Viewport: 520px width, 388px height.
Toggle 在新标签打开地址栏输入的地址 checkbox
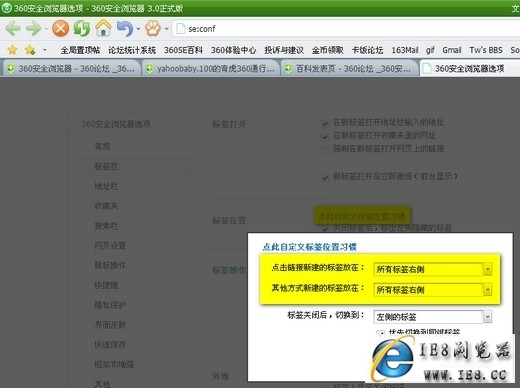coord(325,124)
